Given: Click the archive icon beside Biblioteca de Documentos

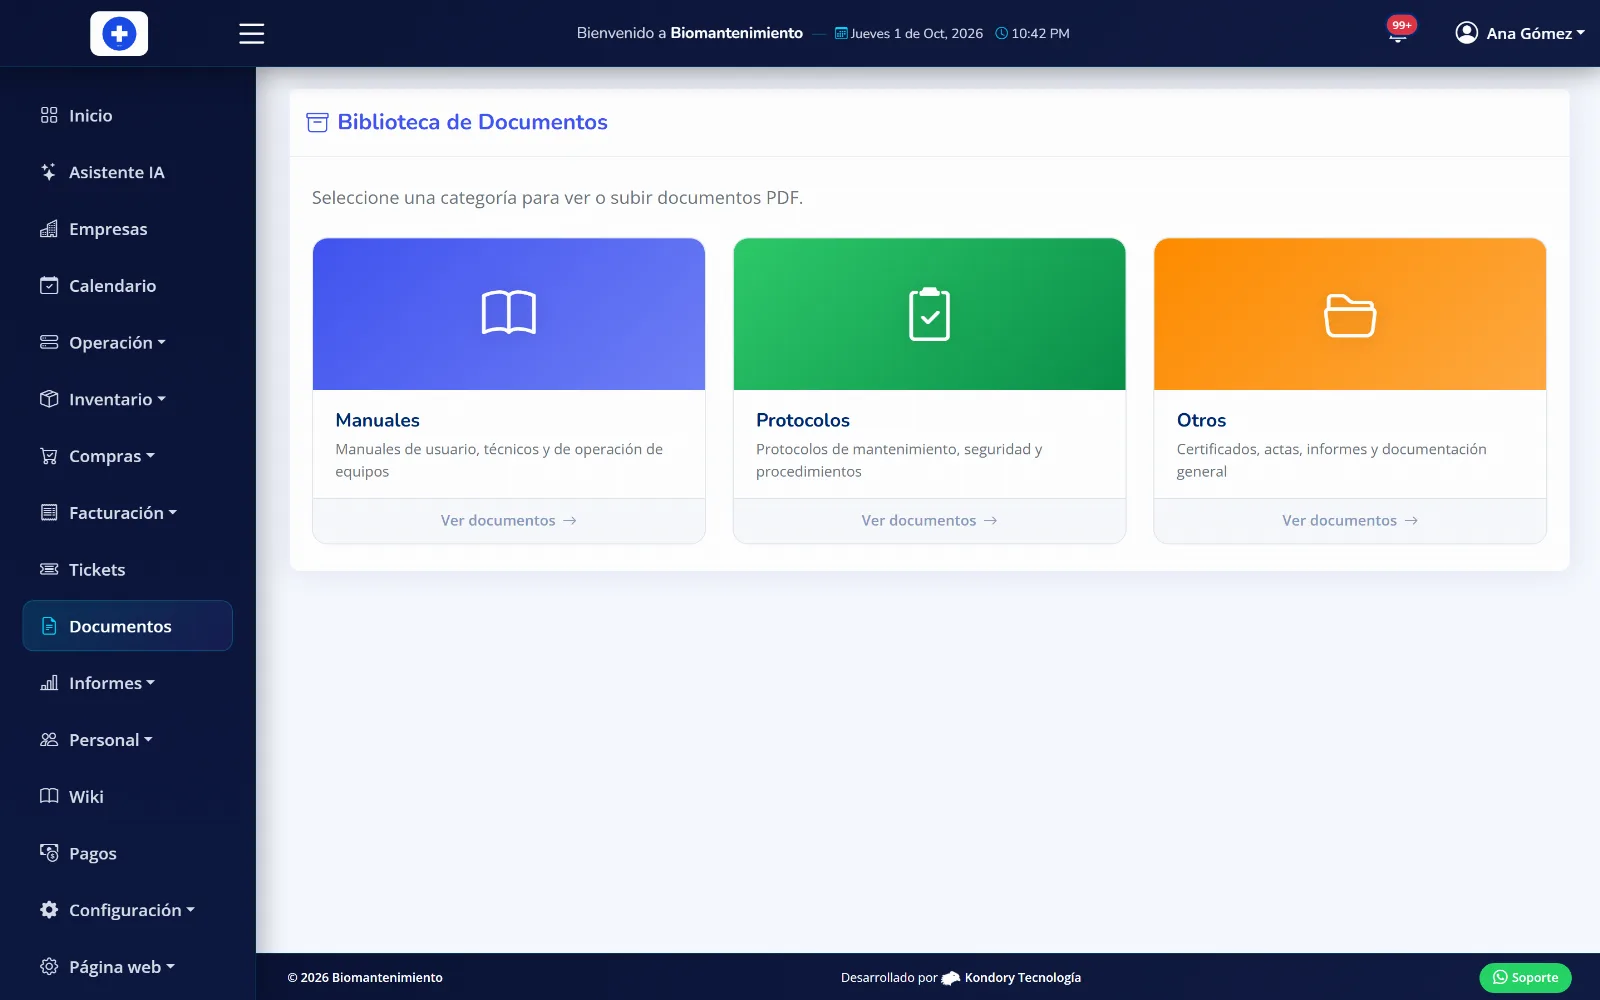Looking at the screenshot, I should (317, 122).
